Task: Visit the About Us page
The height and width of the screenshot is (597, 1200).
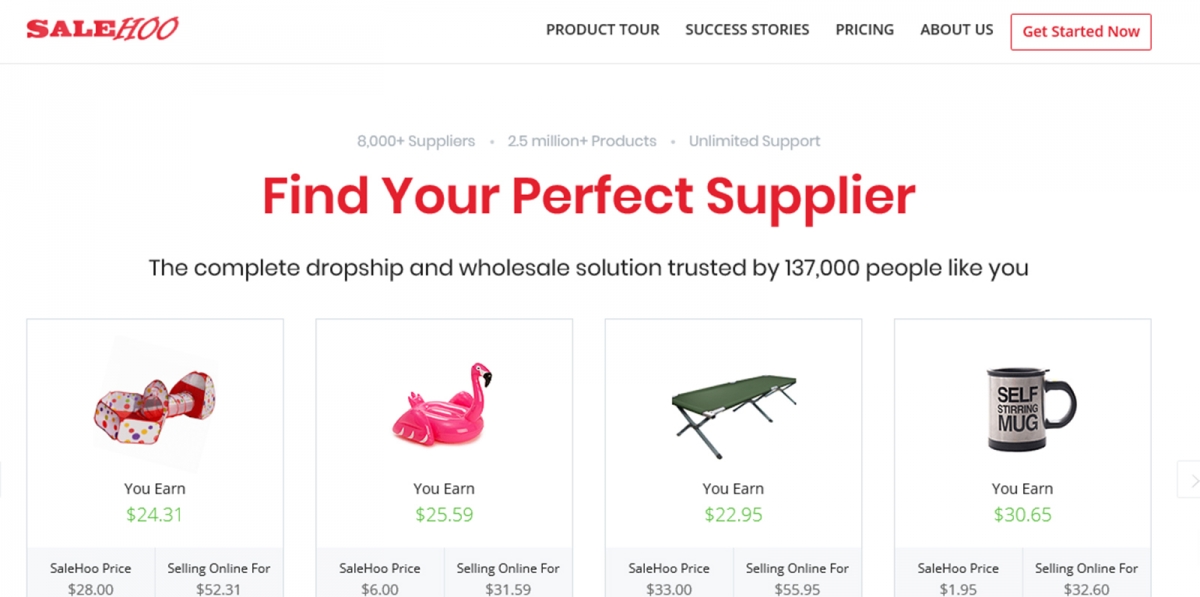Action: point(956,30)
